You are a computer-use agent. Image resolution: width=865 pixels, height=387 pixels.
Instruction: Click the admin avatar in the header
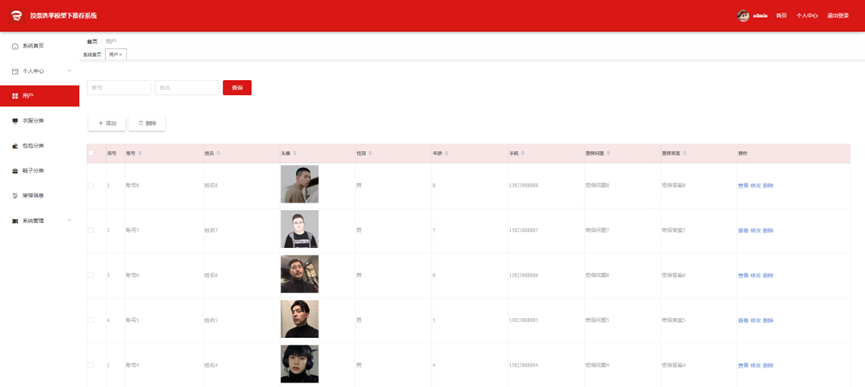click(743, 15)
